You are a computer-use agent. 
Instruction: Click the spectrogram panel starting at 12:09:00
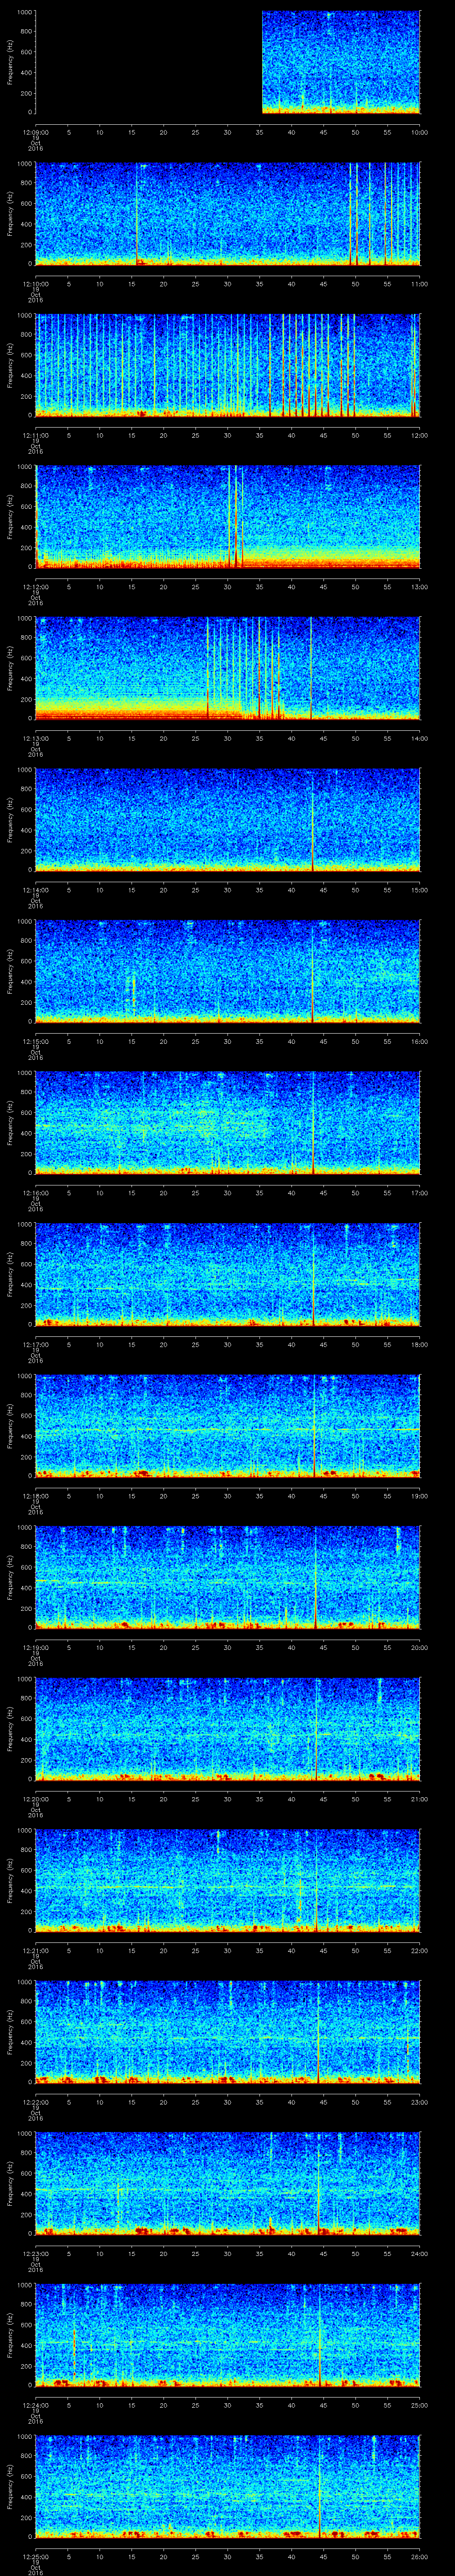pos(228,62)
